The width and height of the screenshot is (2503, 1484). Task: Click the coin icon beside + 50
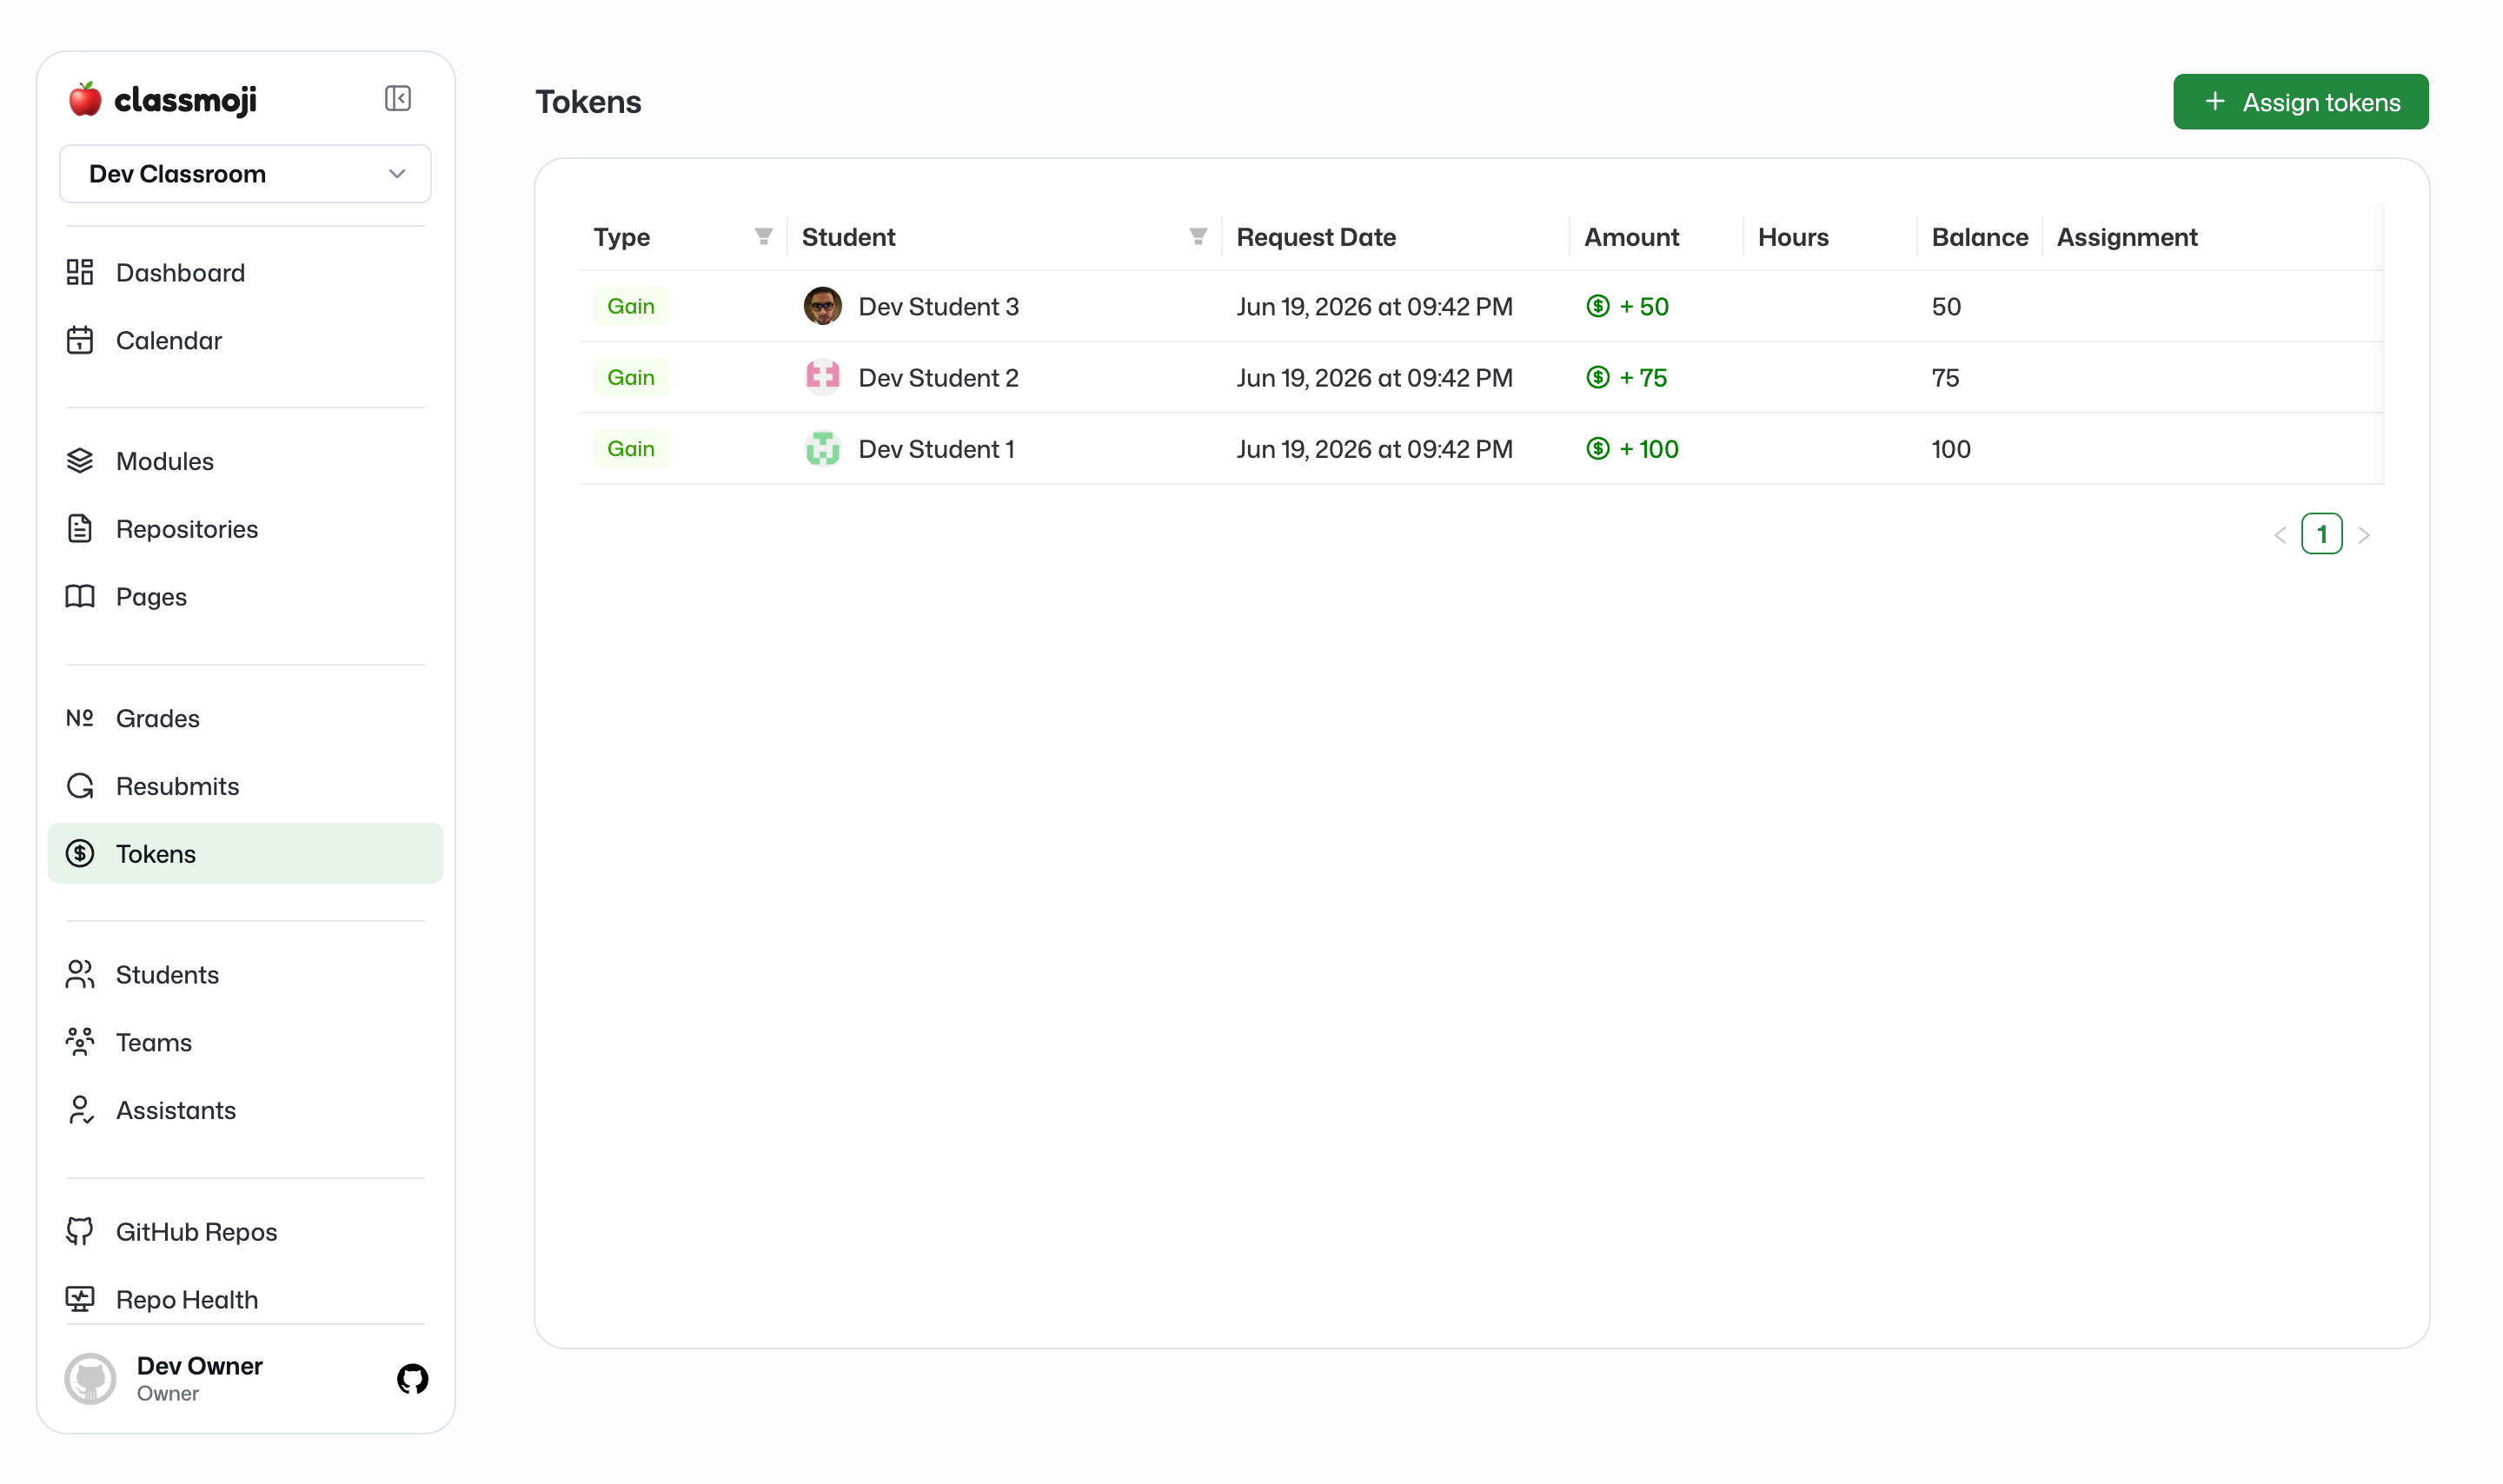pos(1598,306)
